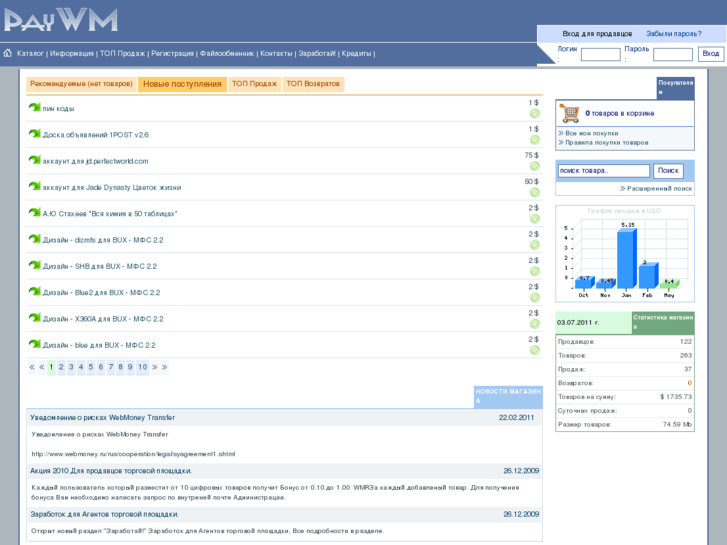
Task: Click green arrow icon beside пин коды
Action: coord(34,107)
